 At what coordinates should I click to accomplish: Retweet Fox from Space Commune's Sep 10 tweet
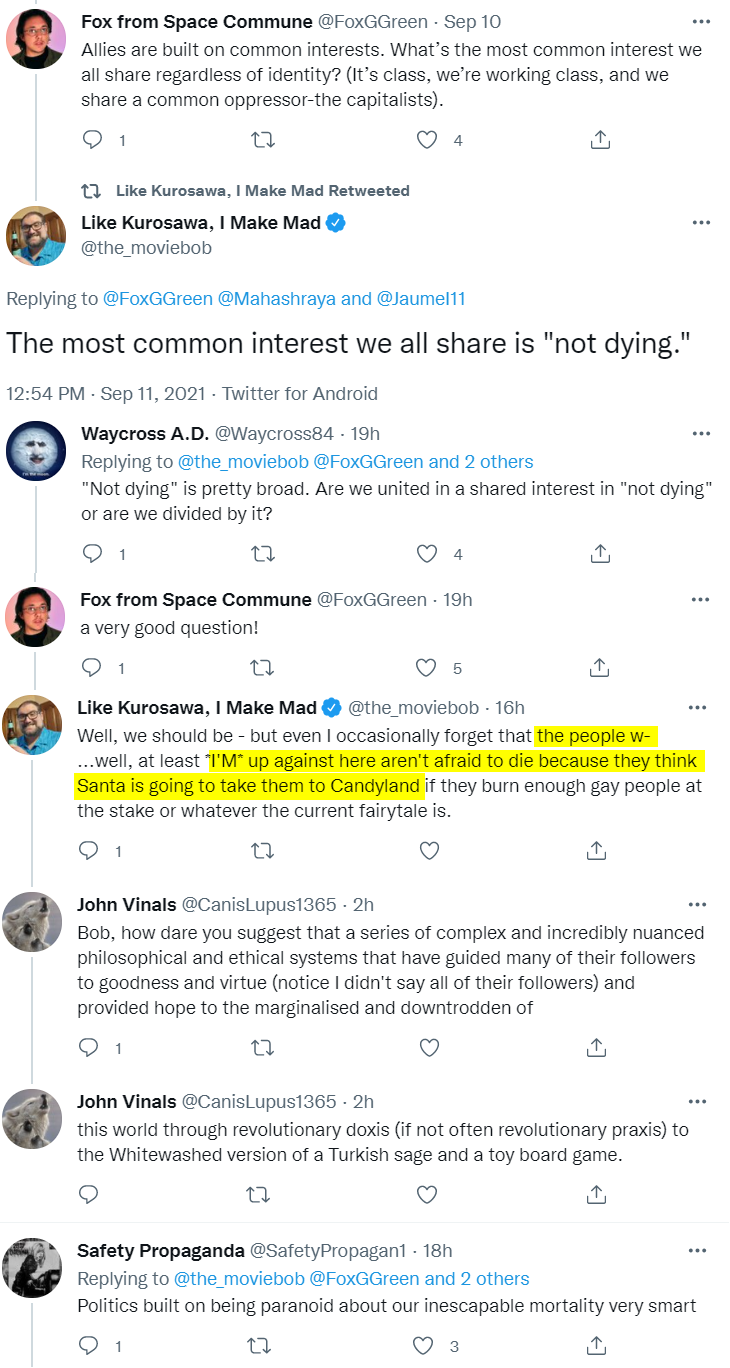coord(262,140)
